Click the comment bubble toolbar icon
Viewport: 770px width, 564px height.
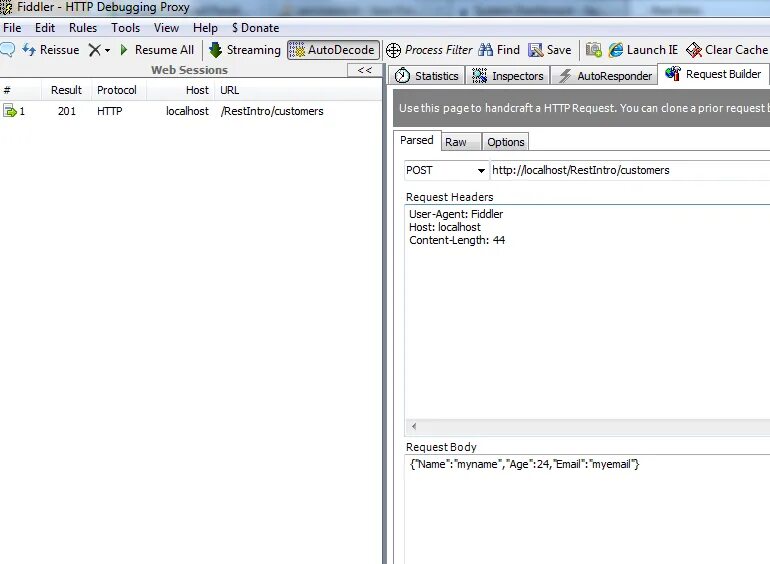click(7, 50)
